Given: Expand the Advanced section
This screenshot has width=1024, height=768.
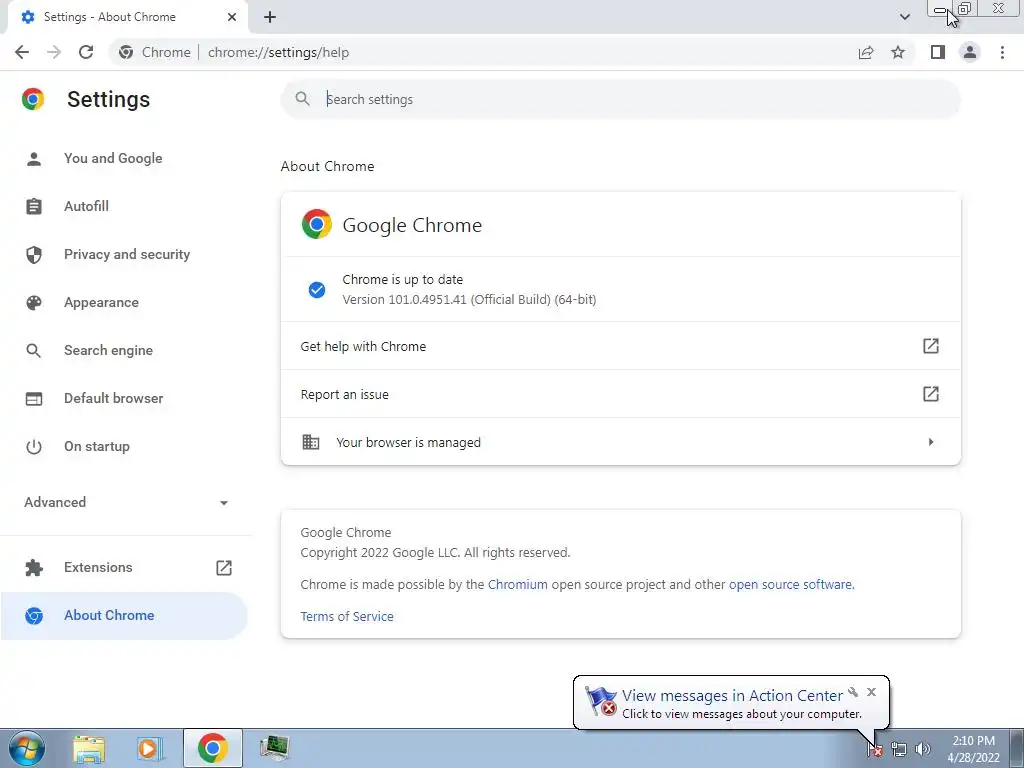Looking at the screenshot, I should coord(124,502).
